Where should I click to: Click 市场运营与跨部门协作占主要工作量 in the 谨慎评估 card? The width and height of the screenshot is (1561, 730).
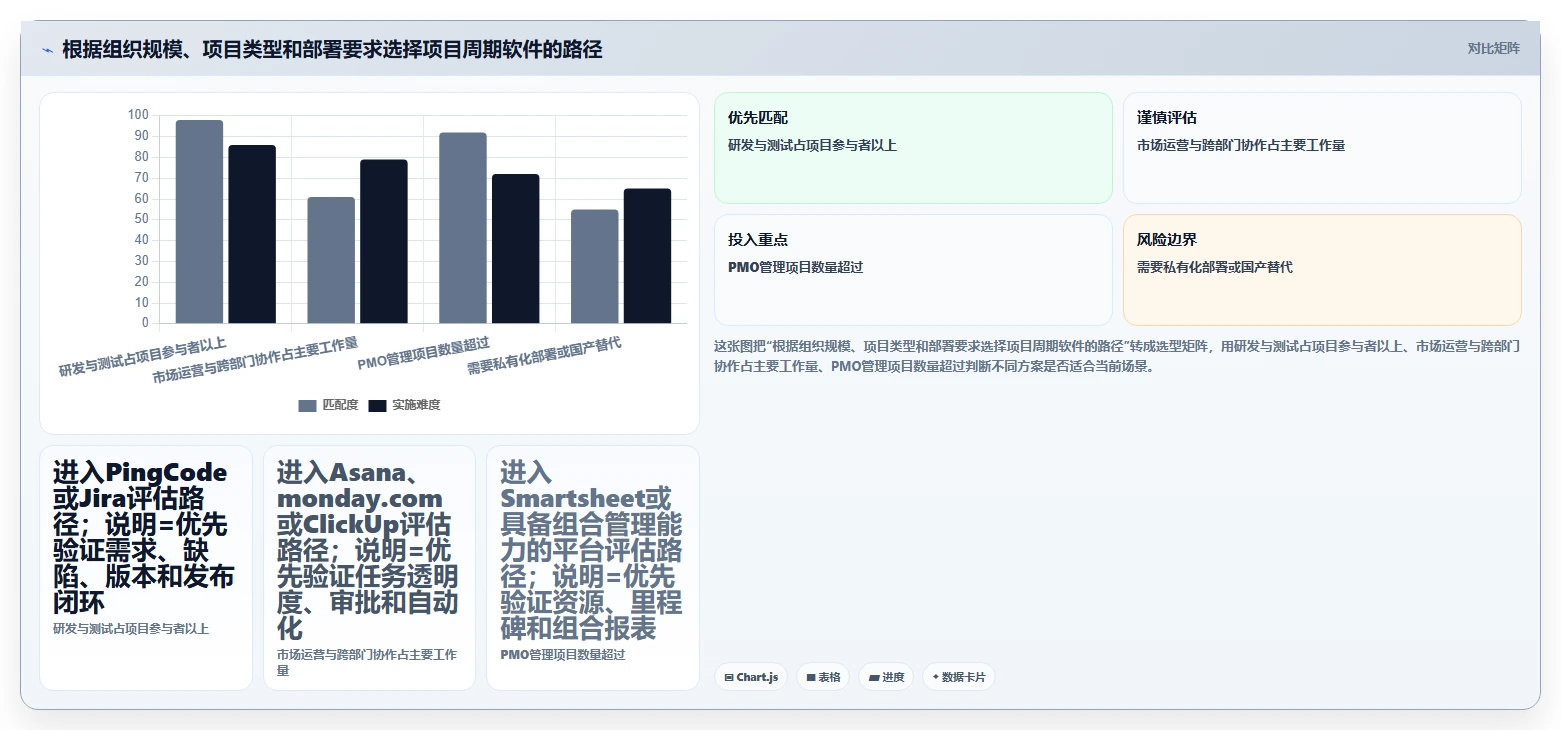click(1241, 145)
